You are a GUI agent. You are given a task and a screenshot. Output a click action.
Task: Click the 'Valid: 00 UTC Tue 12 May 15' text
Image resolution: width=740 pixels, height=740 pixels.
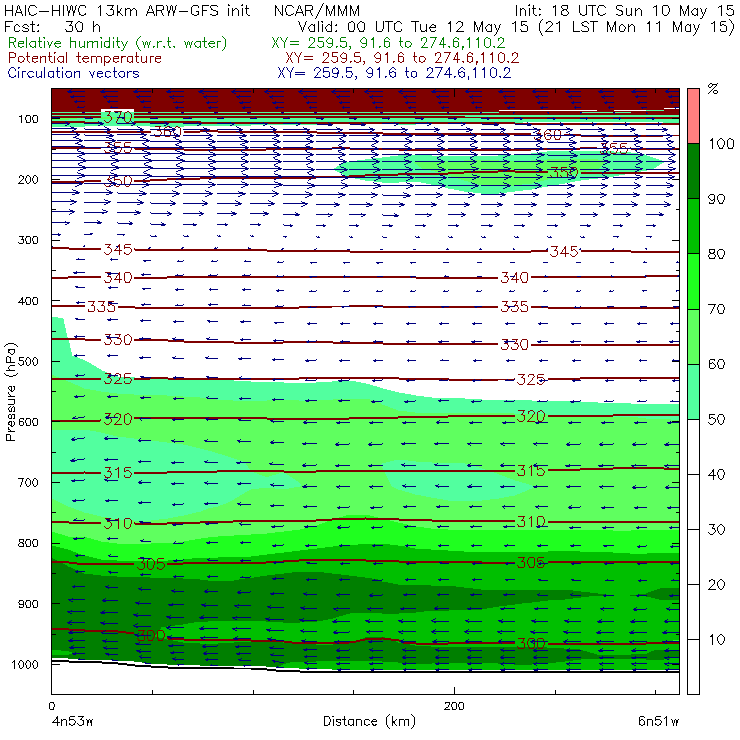[413, 27]
